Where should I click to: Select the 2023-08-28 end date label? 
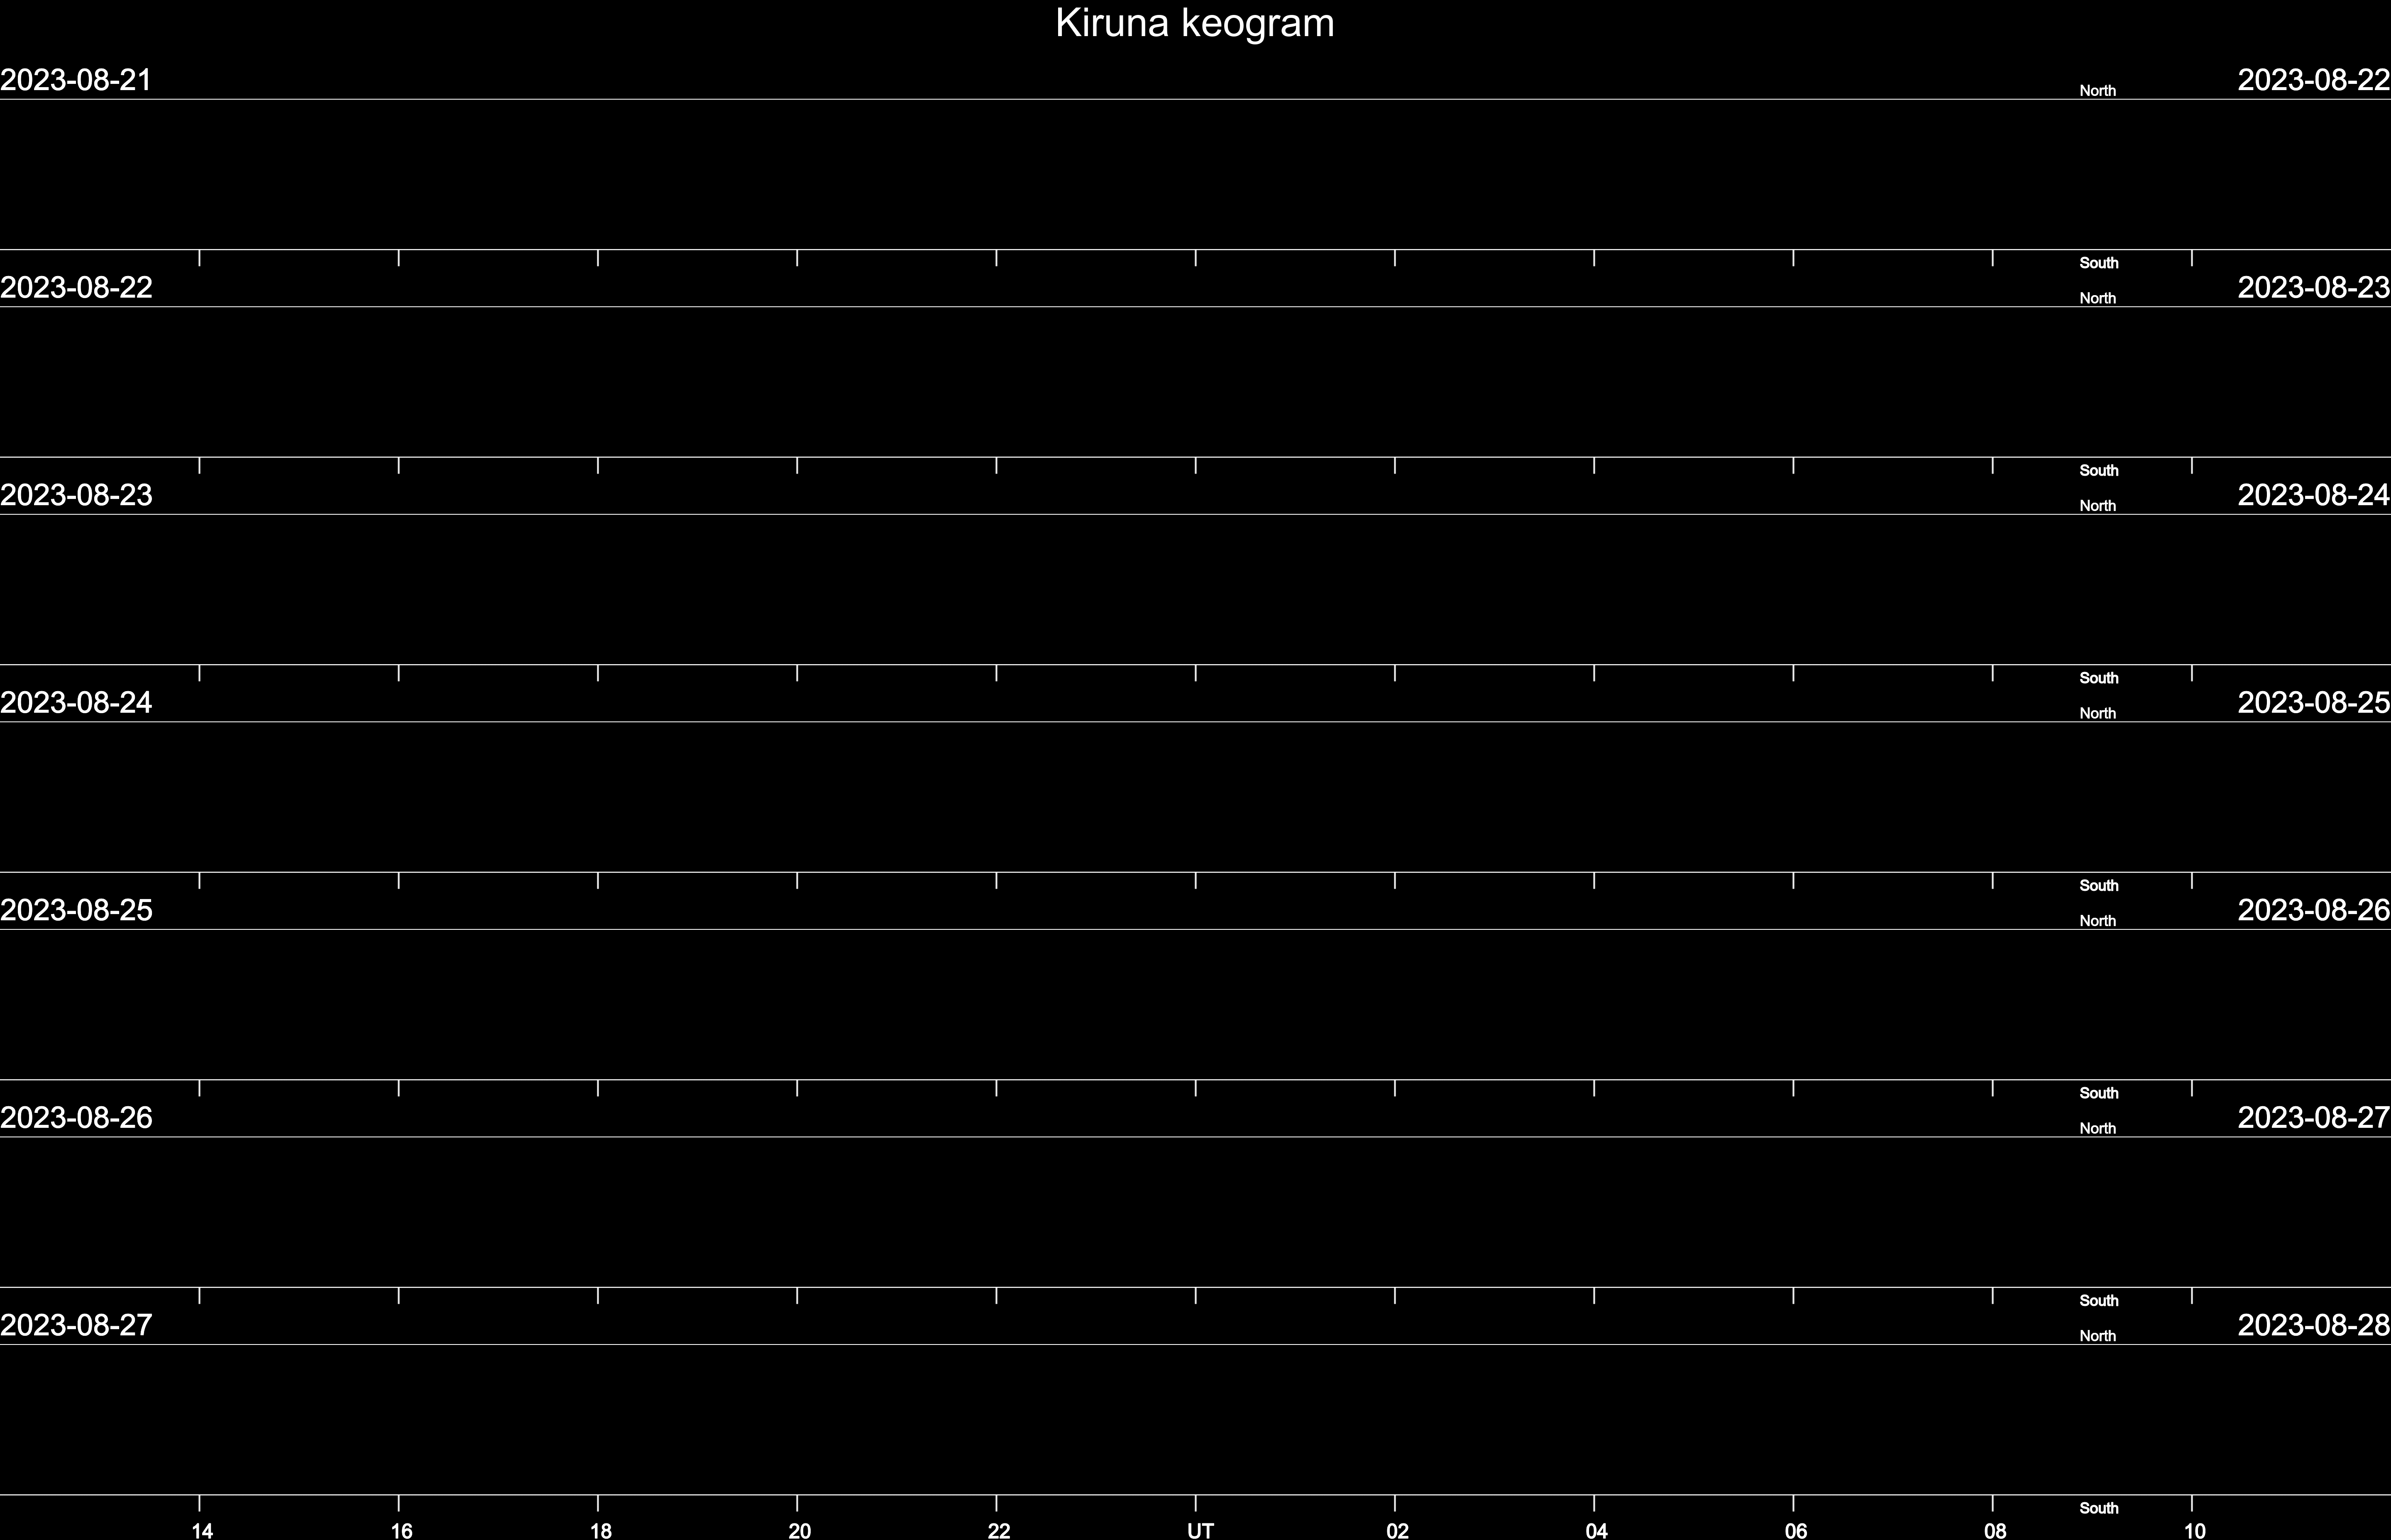pos(2314,1325)
